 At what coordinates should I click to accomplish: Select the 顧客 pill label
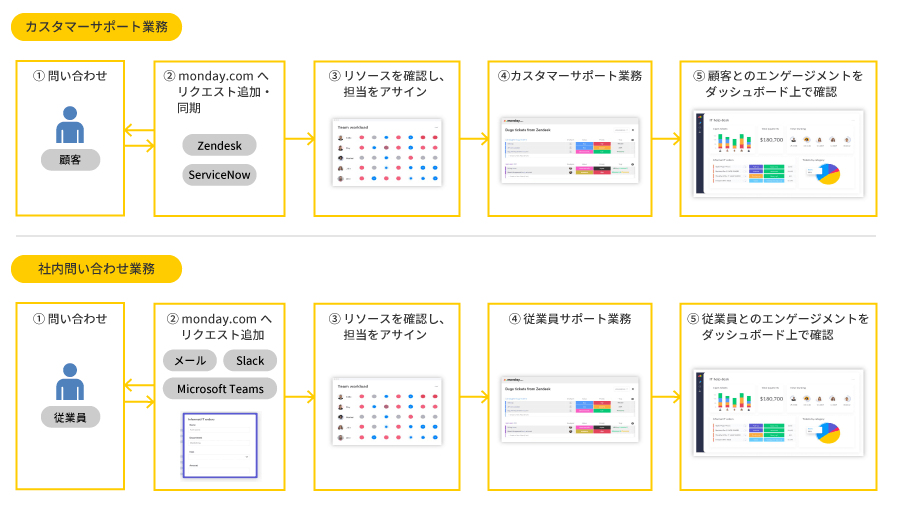[x=70, y=160]
